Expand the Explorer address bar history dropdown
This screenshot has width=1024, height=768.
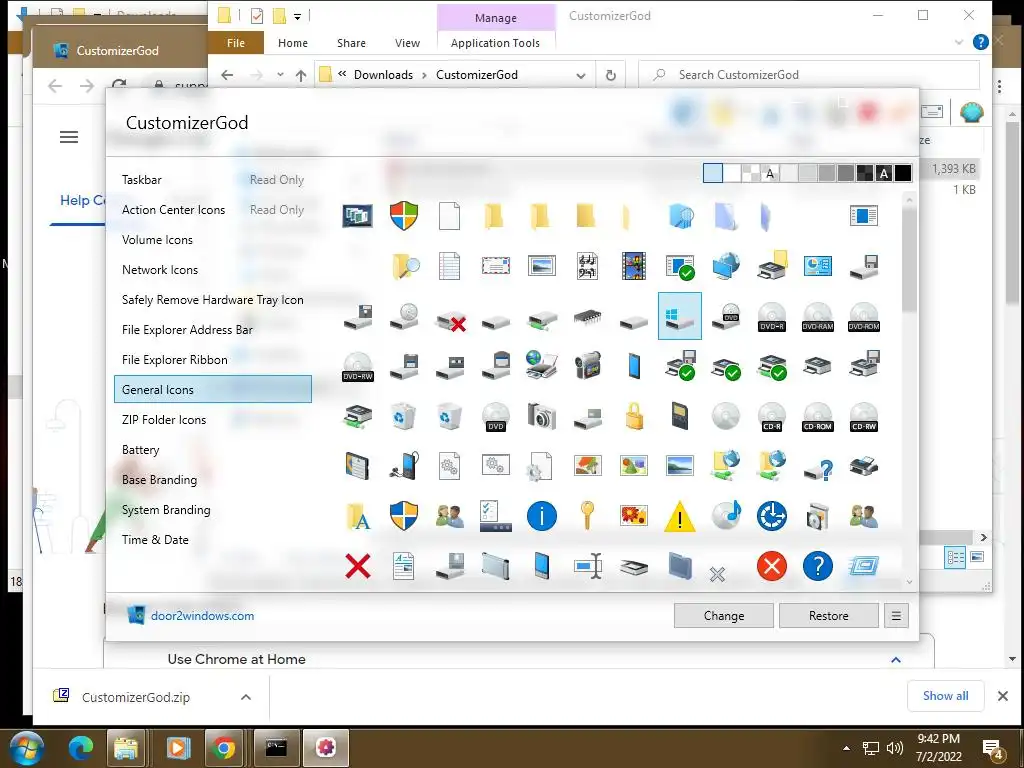581,75
